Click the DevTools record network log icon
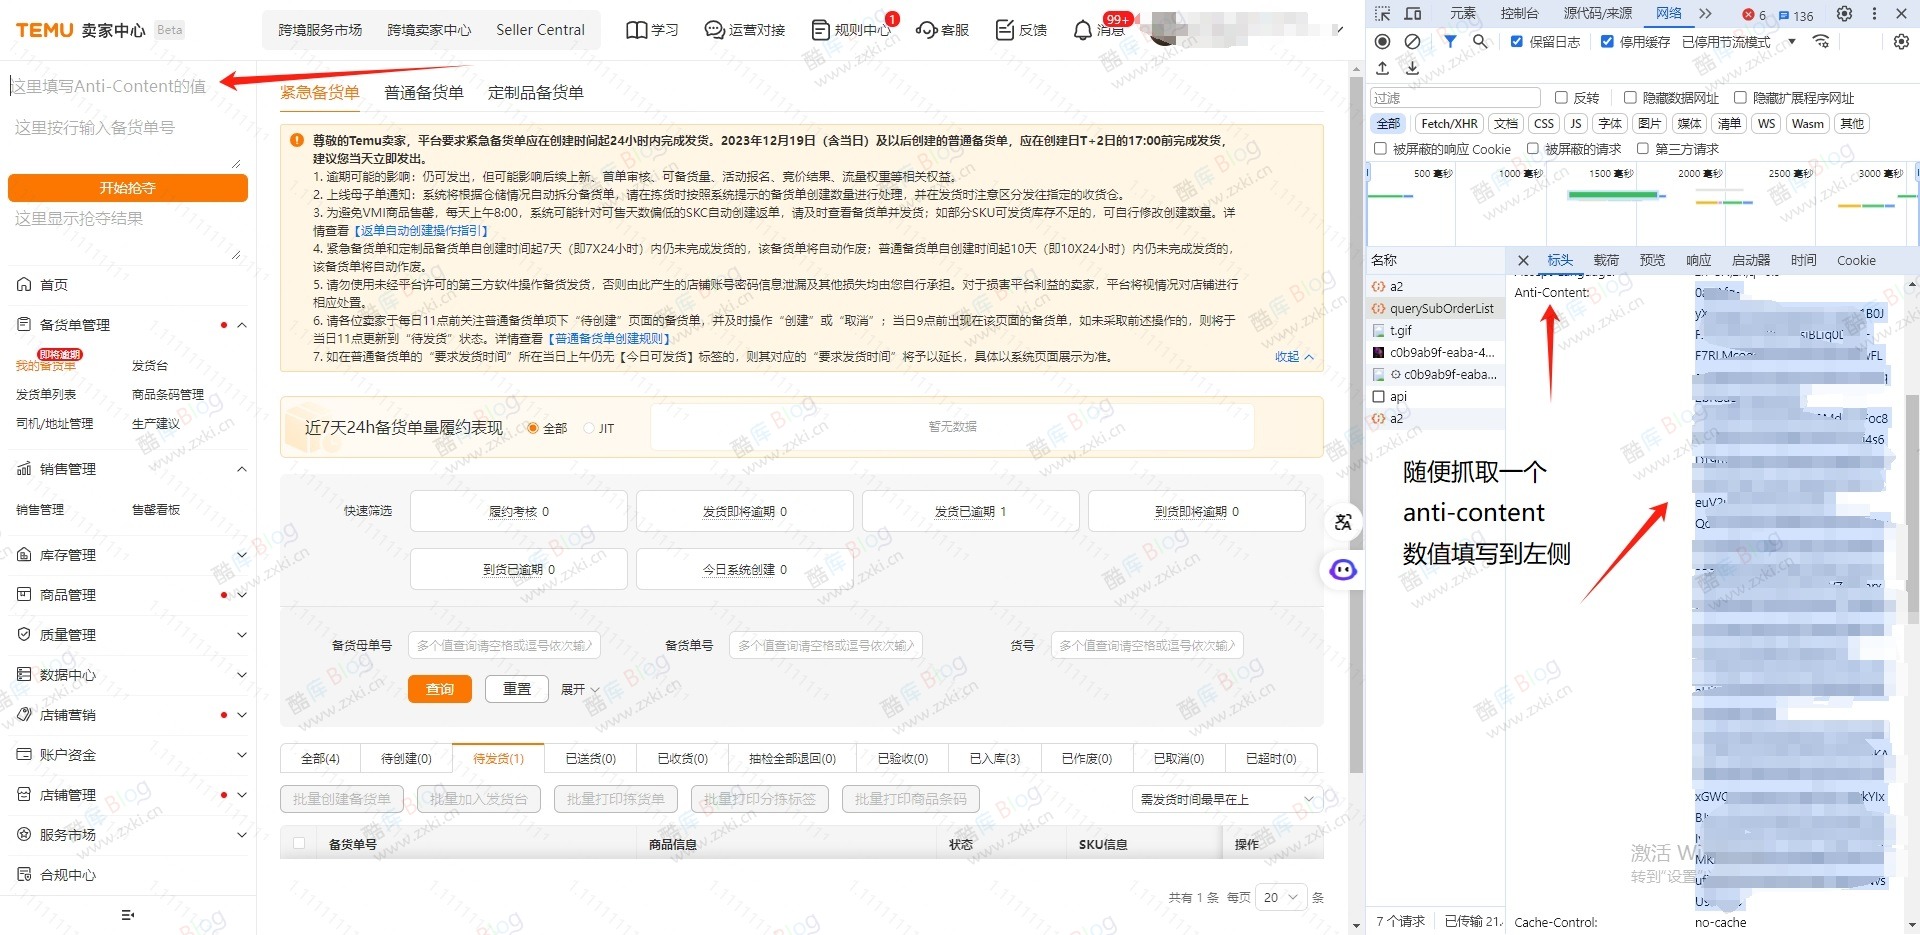The height and width of the screenshot is (935, 1920). (x=1382, y=41)
